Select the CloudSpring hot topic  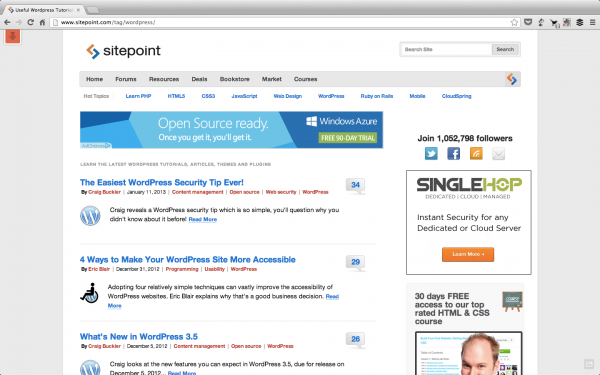[457, 96]
